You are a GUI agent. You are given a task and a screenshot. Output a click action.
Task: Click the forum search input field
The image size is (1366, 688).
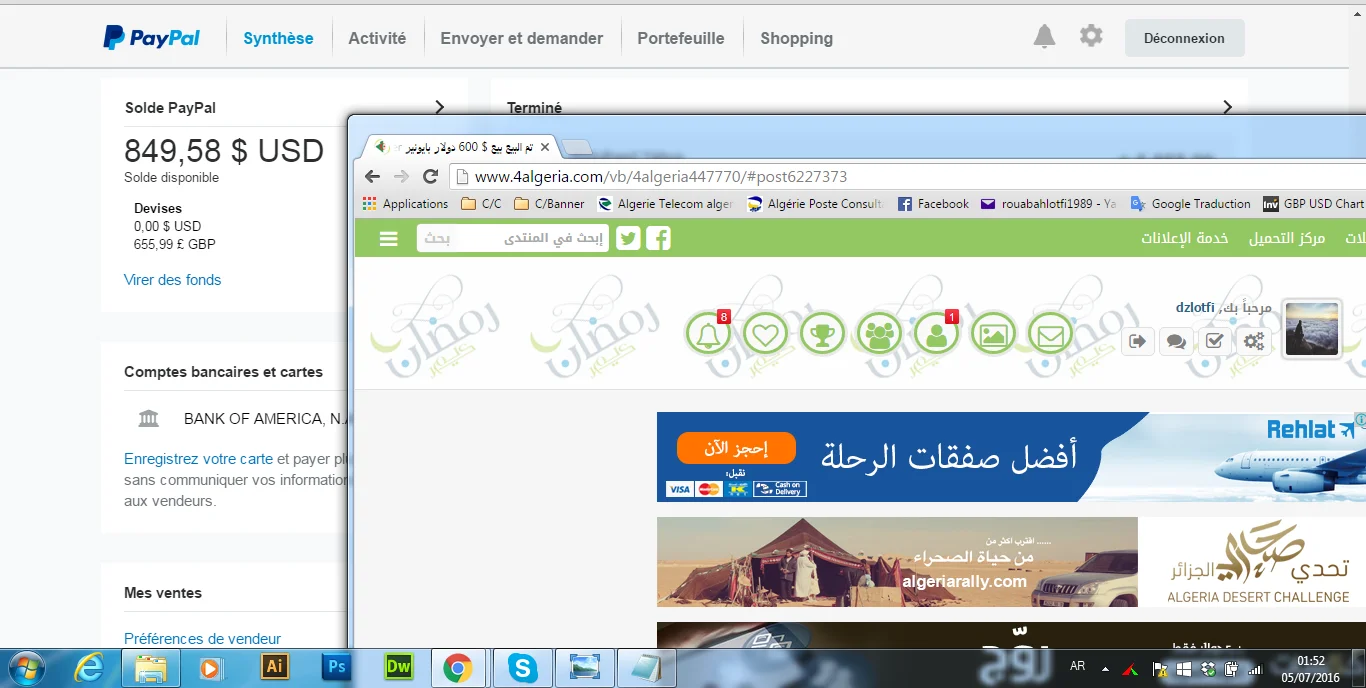(512, 238)
